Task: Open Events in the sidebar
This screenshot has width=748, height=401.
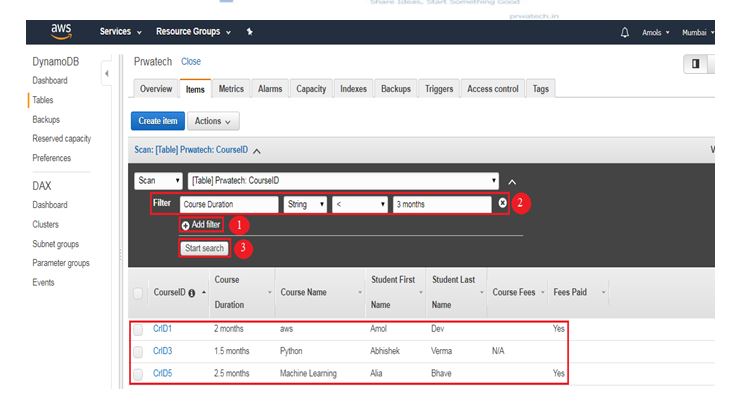Action: tap(43, 283)
